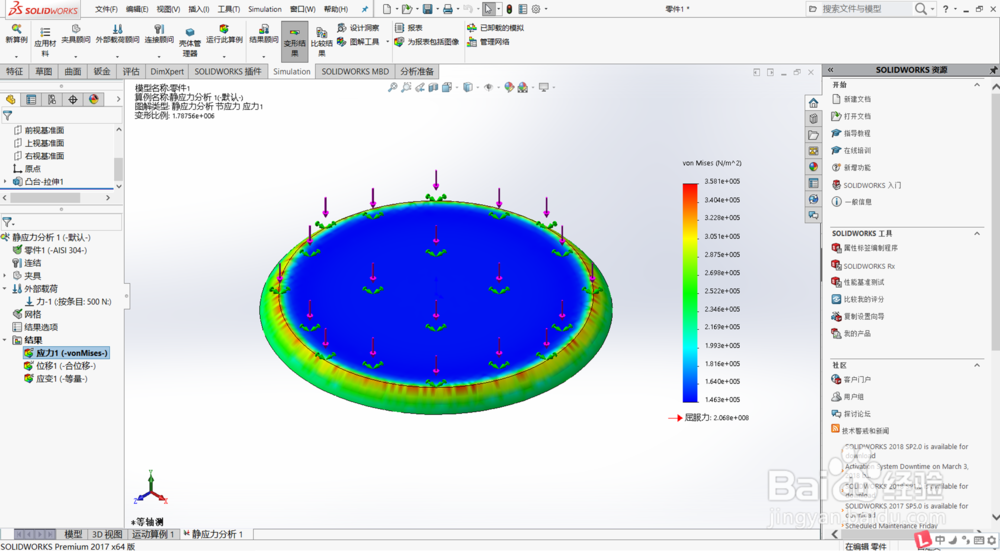Expand the 夹具 (Fixtures) tree node
The height and width of the screenshot is (551, 1000).
pyautogui.click(x=5, y=276)
